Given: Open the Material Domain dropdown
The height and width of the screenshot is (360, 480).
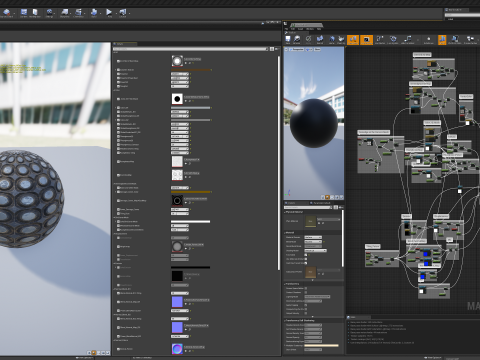Looking at the screenshot, I should [313, 237].
